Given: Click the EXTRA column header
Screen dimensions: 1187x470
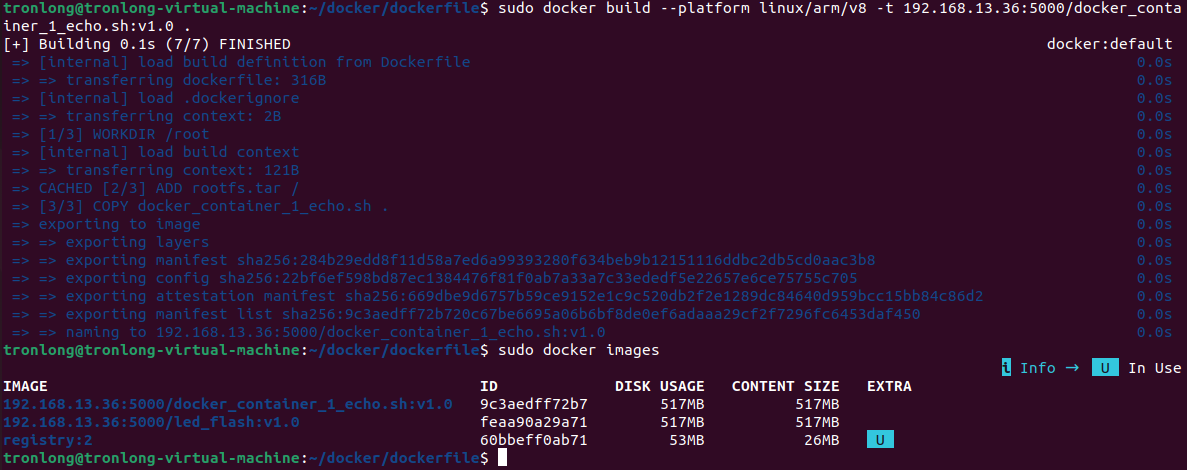Looking at the screenshot, I should [x=889, y=386].
